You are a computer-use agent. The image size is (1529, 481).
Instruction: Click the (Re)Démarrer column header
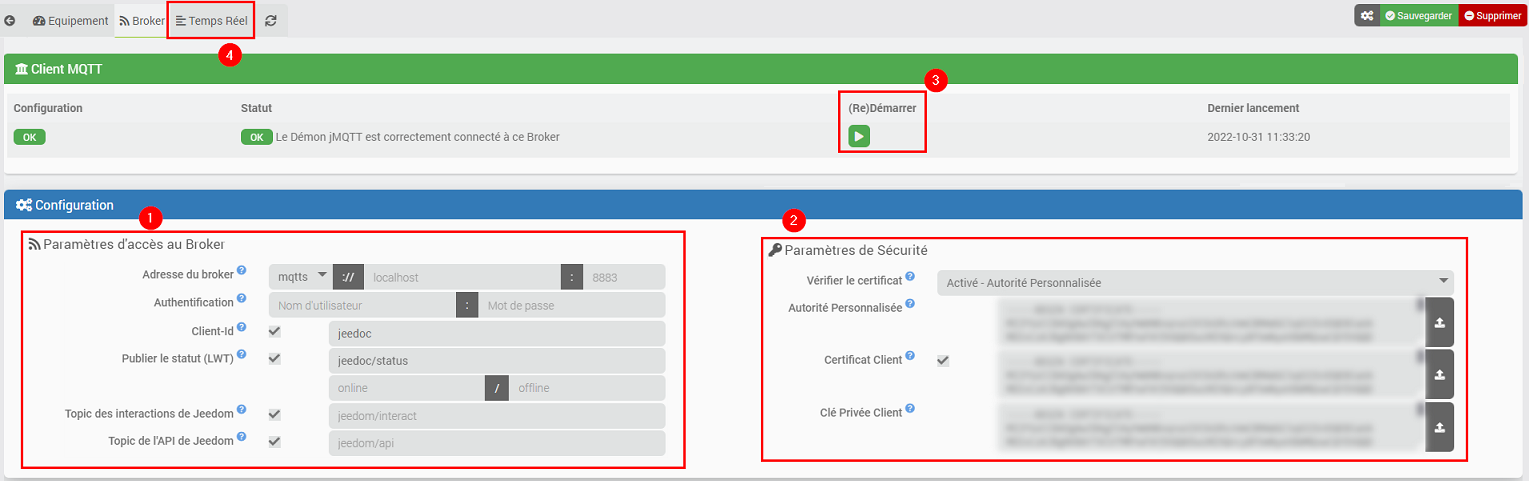click(x=882, y=108)
